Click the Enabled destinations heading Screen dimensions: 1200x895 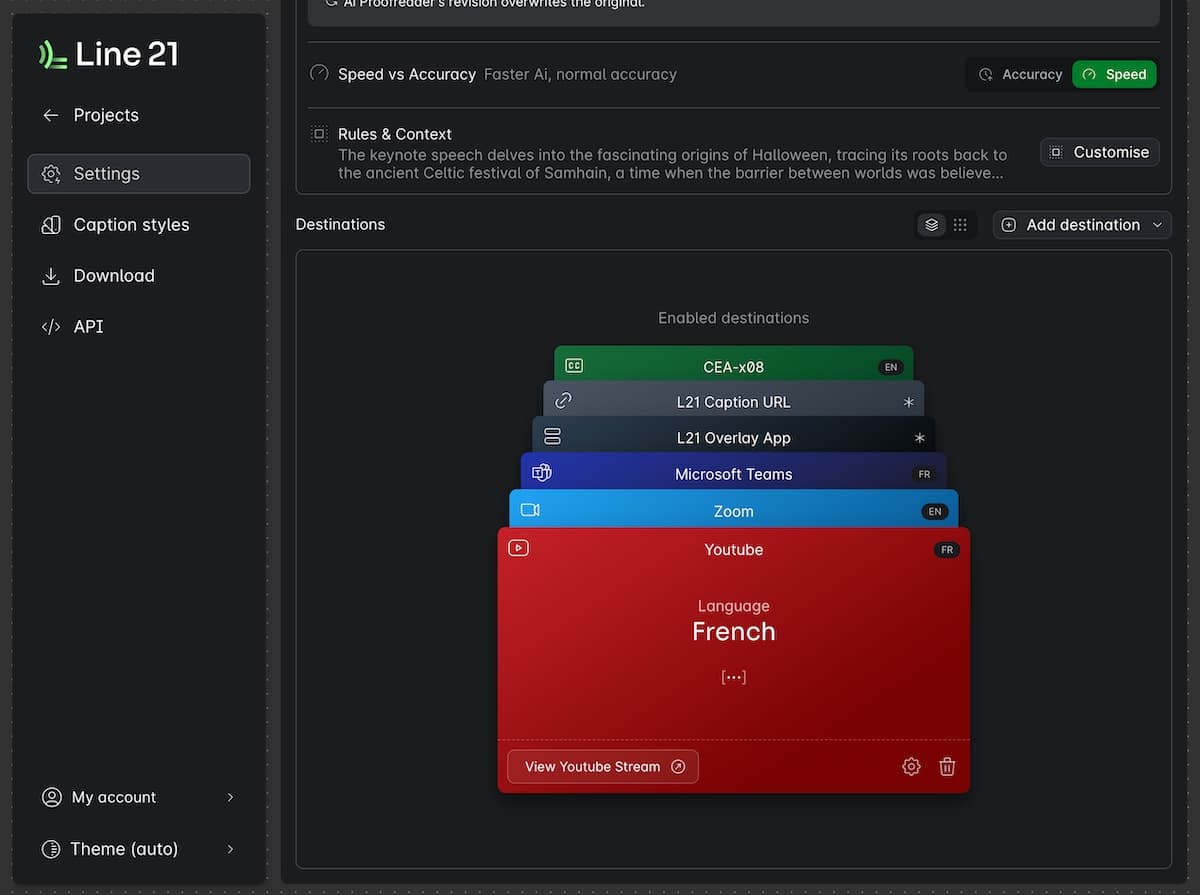[x=734, y=318]
